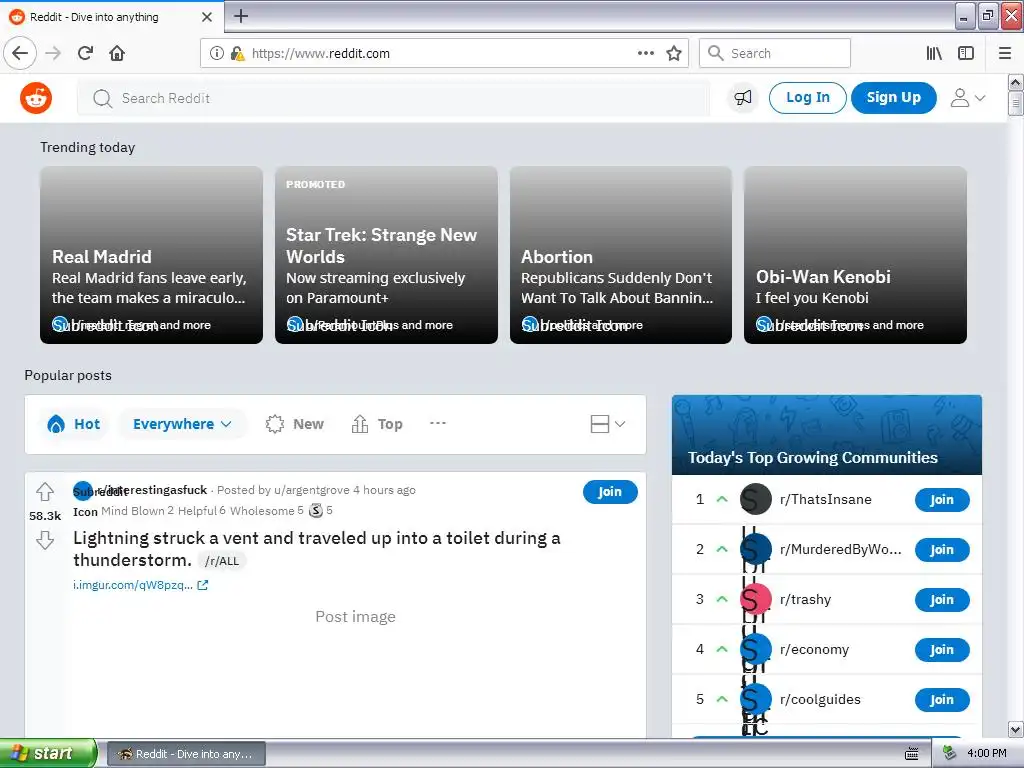Click the lock warning icon in address bar
The height and width of the screenshot is (768, 1024).
pyautogui.click(x=237, y=53)
